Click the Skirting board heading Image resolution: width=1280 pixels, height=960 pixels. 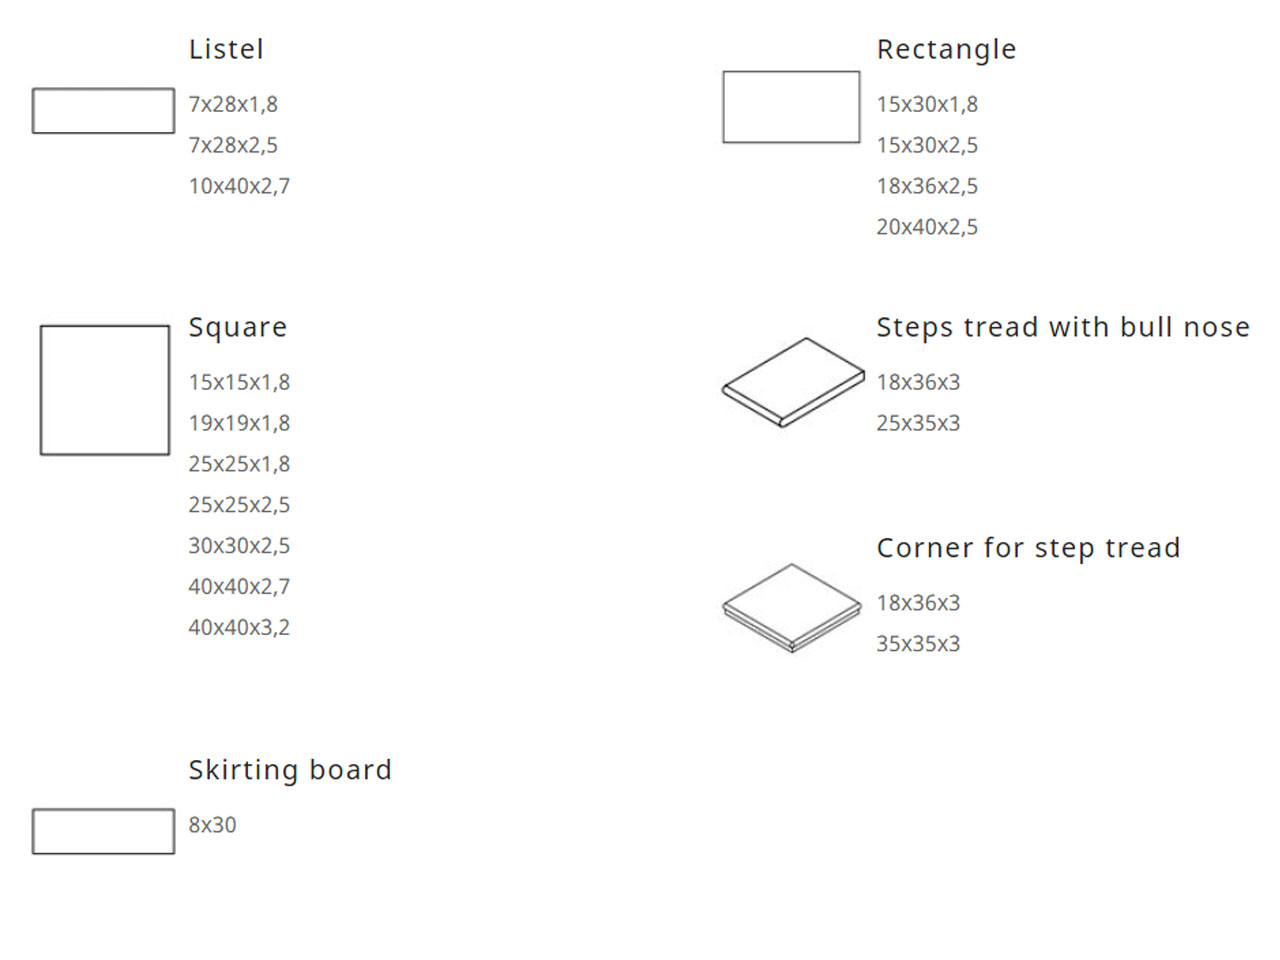[290, 770]
